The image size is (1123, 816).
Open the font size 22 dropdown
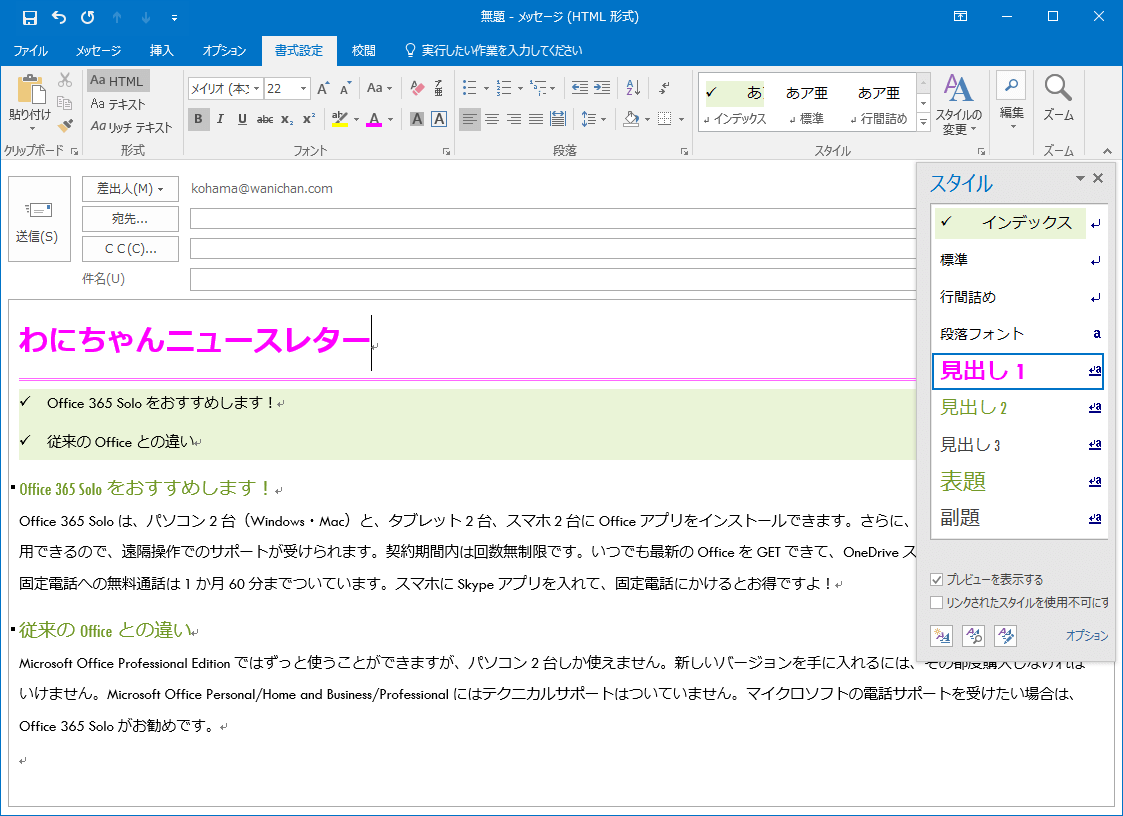pyautogui.click(x=304, y=88)
